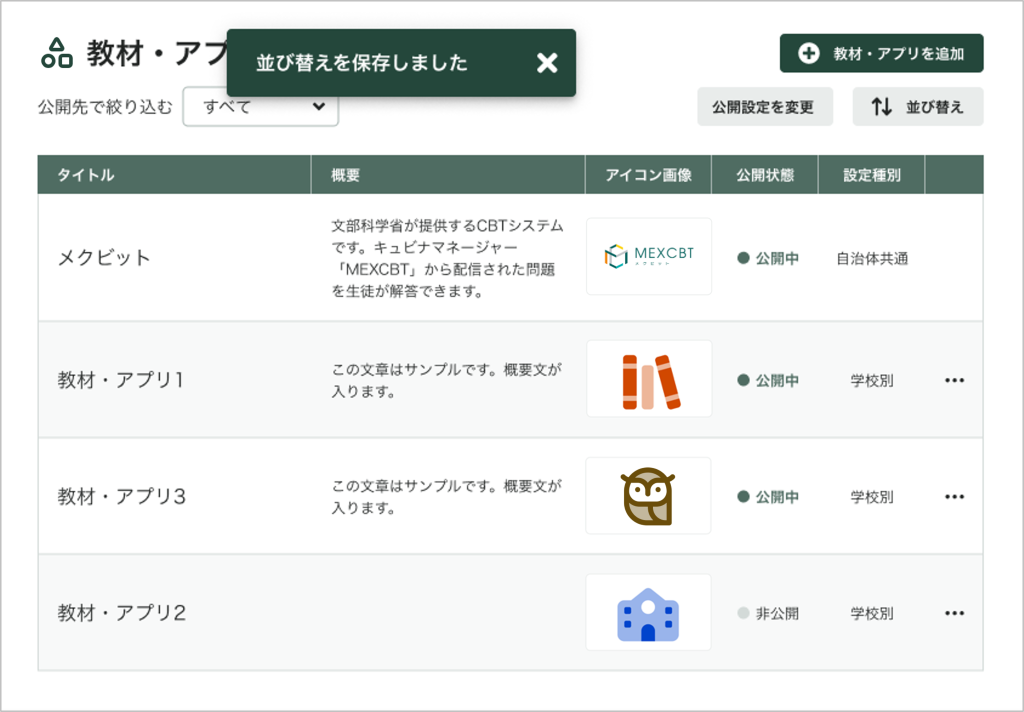1024x712 pixels.
Task: Click 非公開 status in the 教材・アプリ2 row
Action: 768,613
